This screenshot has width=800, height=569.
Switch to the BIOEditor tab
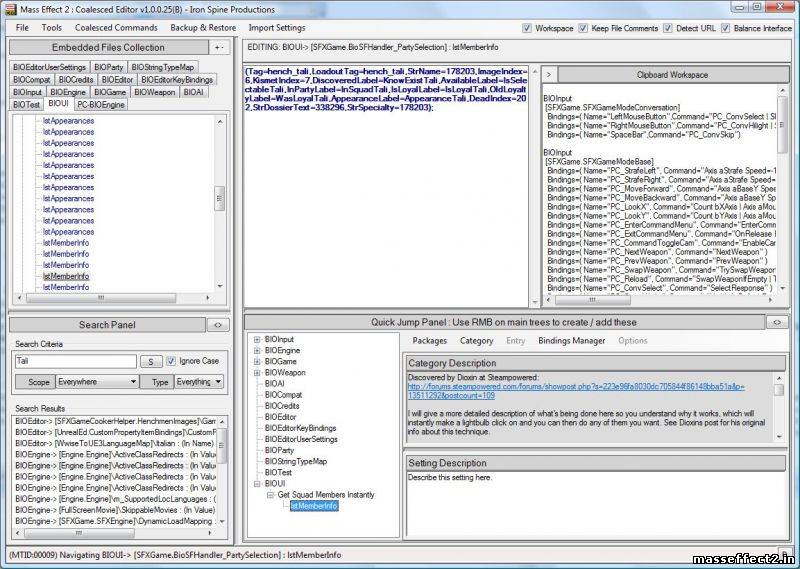117,80
